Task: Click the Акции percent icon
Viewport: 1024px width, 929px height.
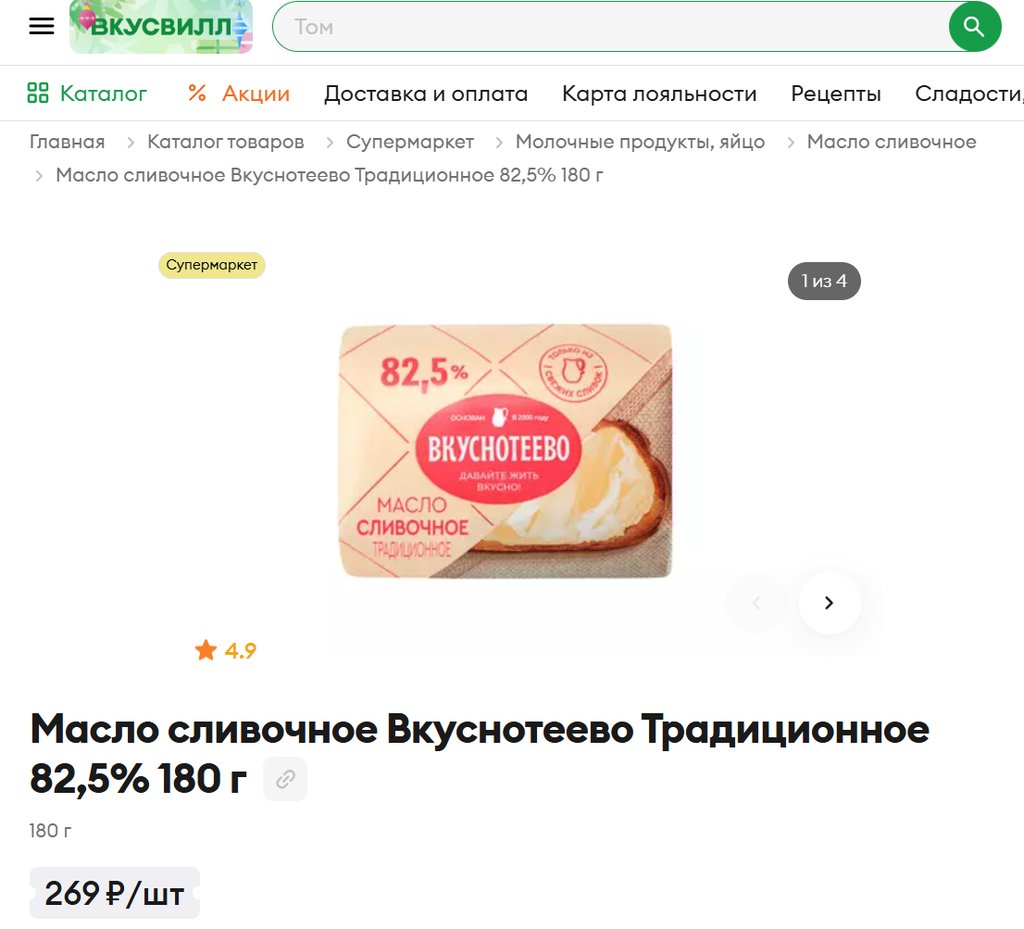Action: point(197,93)
